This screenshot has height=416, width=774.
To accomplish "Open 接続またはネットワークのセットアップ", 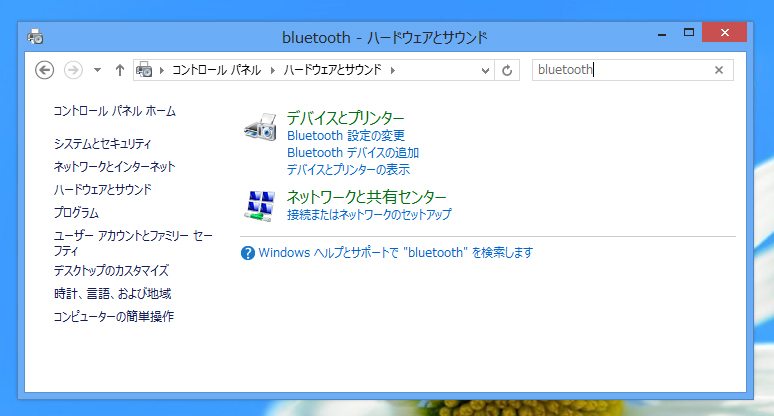I will [x=369, y=215].
